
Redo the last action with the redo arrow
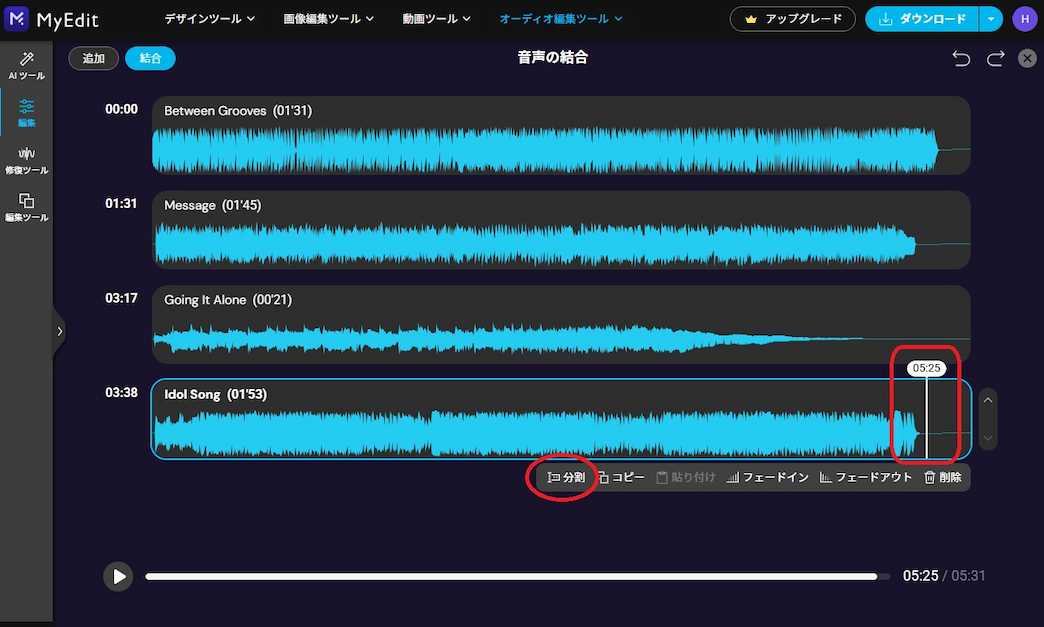tap(995, 58)
